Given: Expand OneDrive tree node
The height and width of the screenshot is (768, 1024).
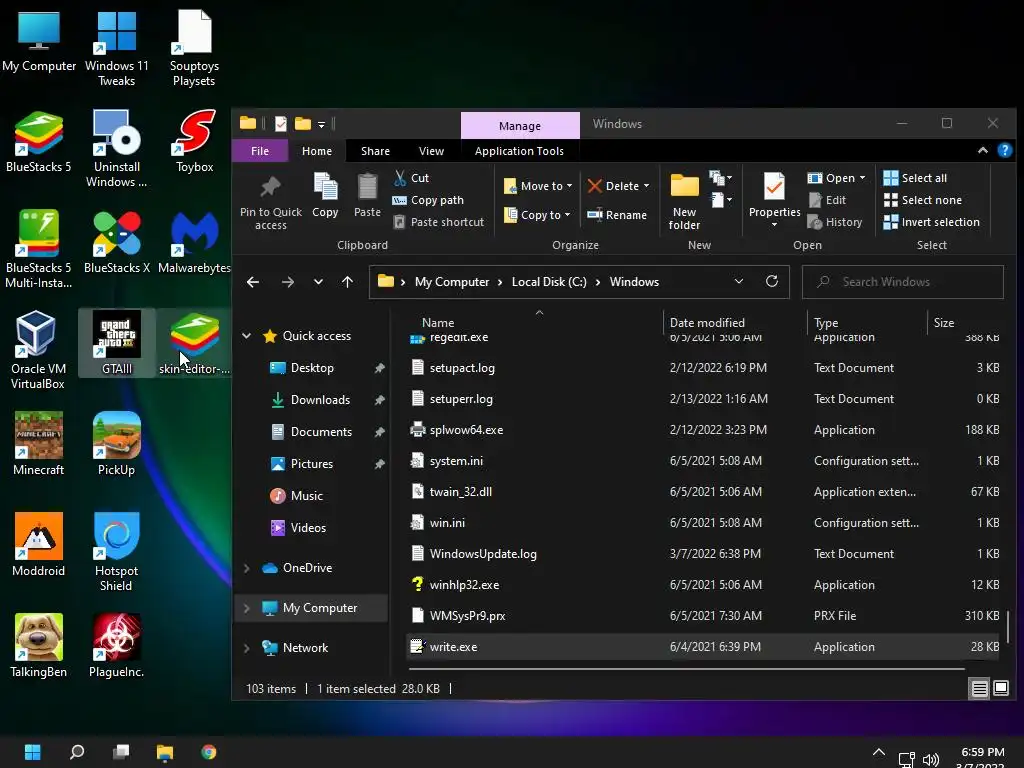Looking at the screenshot, I should coord(246,568).
